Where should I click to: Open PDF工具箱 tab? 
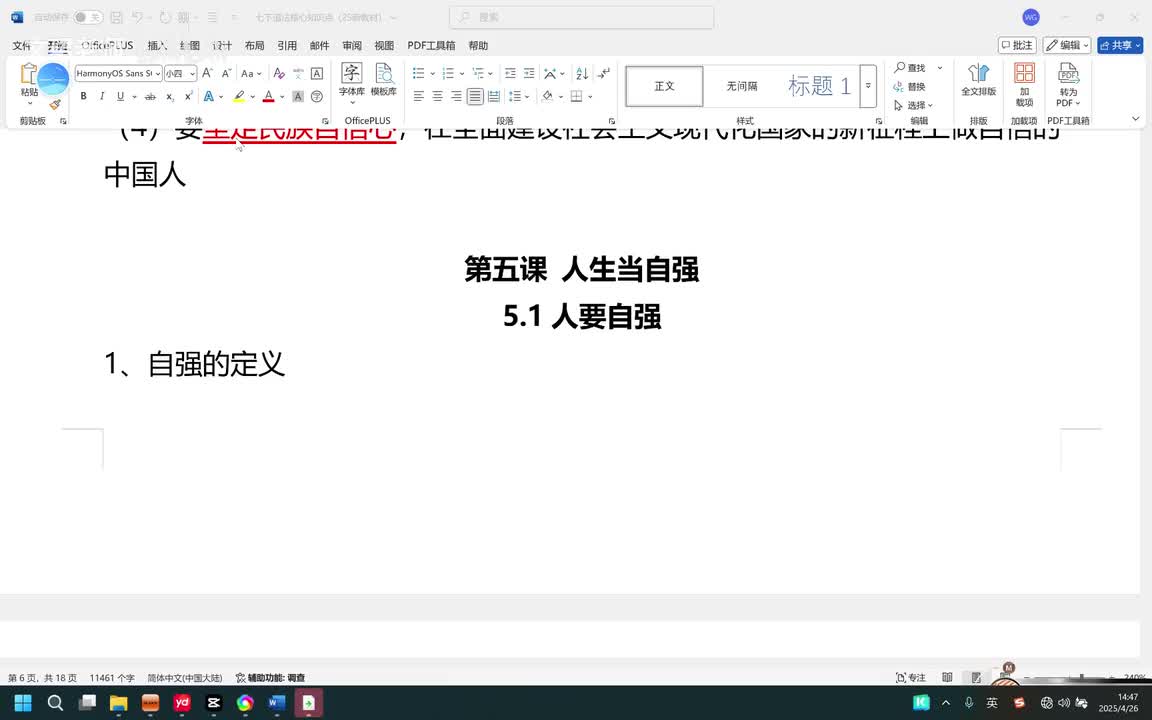(x=431, y=46)
